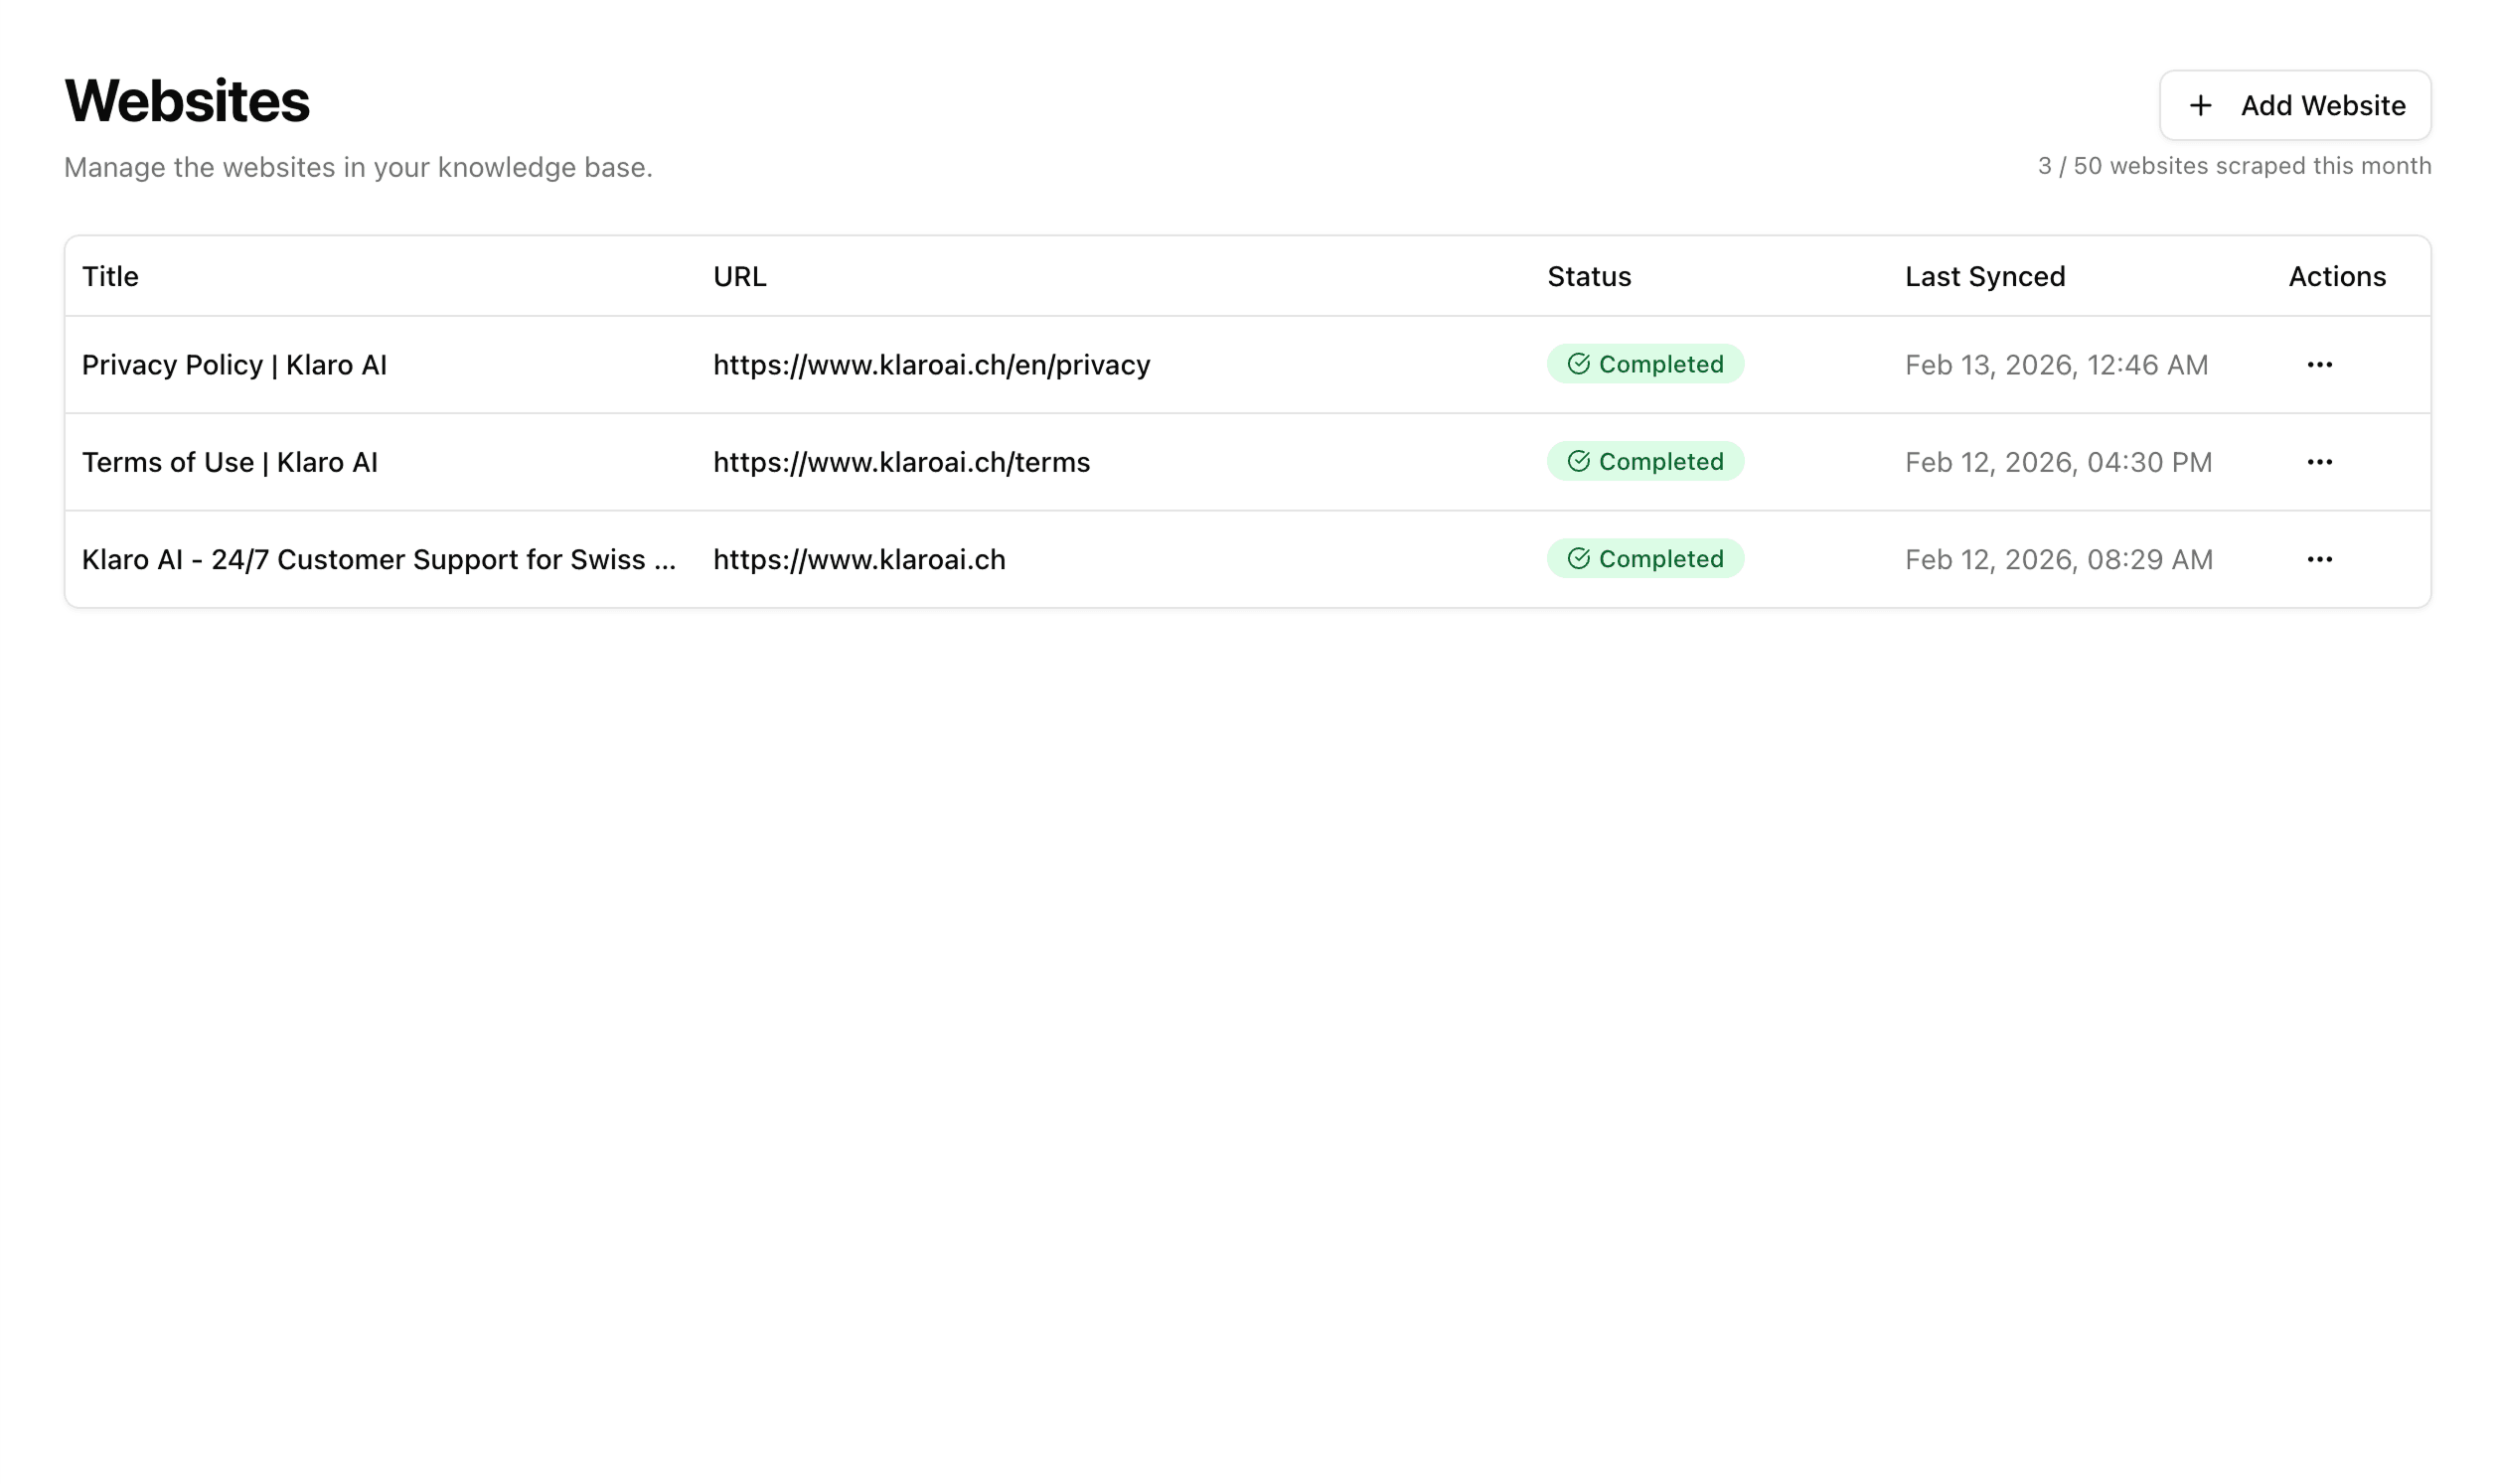Screen dimensions: 2496x1484
Task: Click the Status column header
Action: click(1589, 277)
